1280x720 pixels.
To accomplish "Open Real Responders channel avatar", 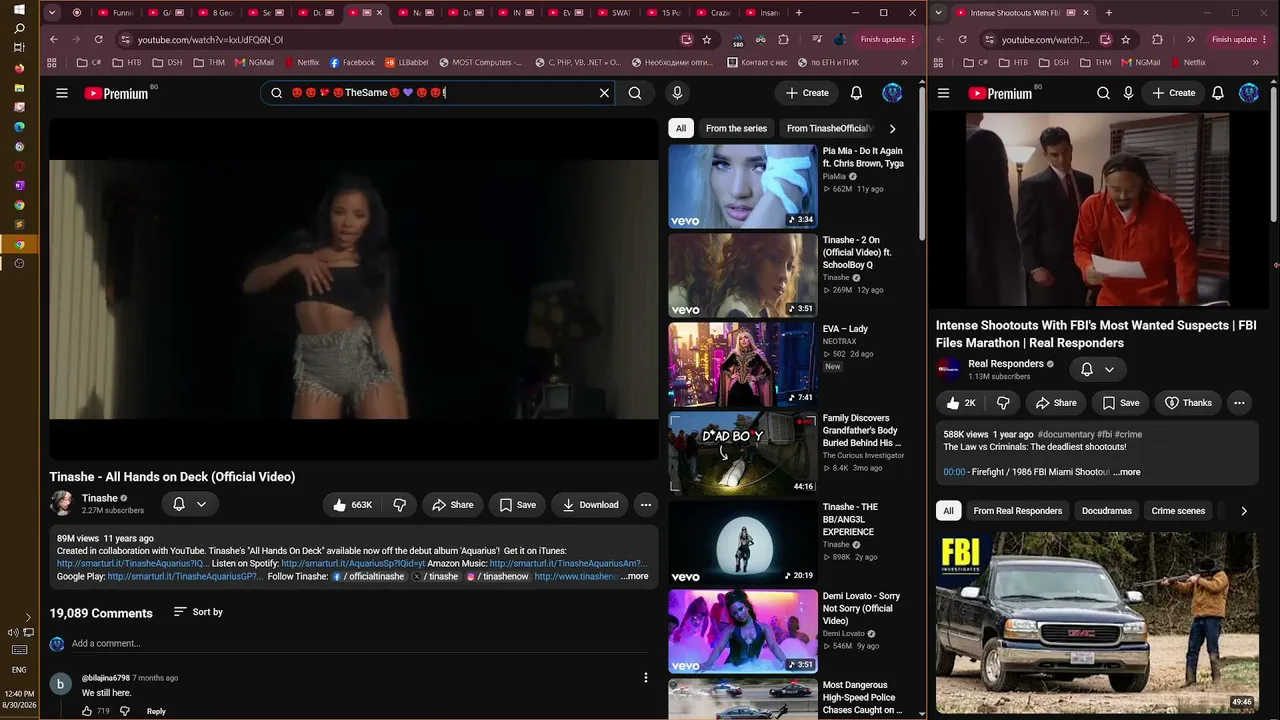I will click(x=948, y=369).
